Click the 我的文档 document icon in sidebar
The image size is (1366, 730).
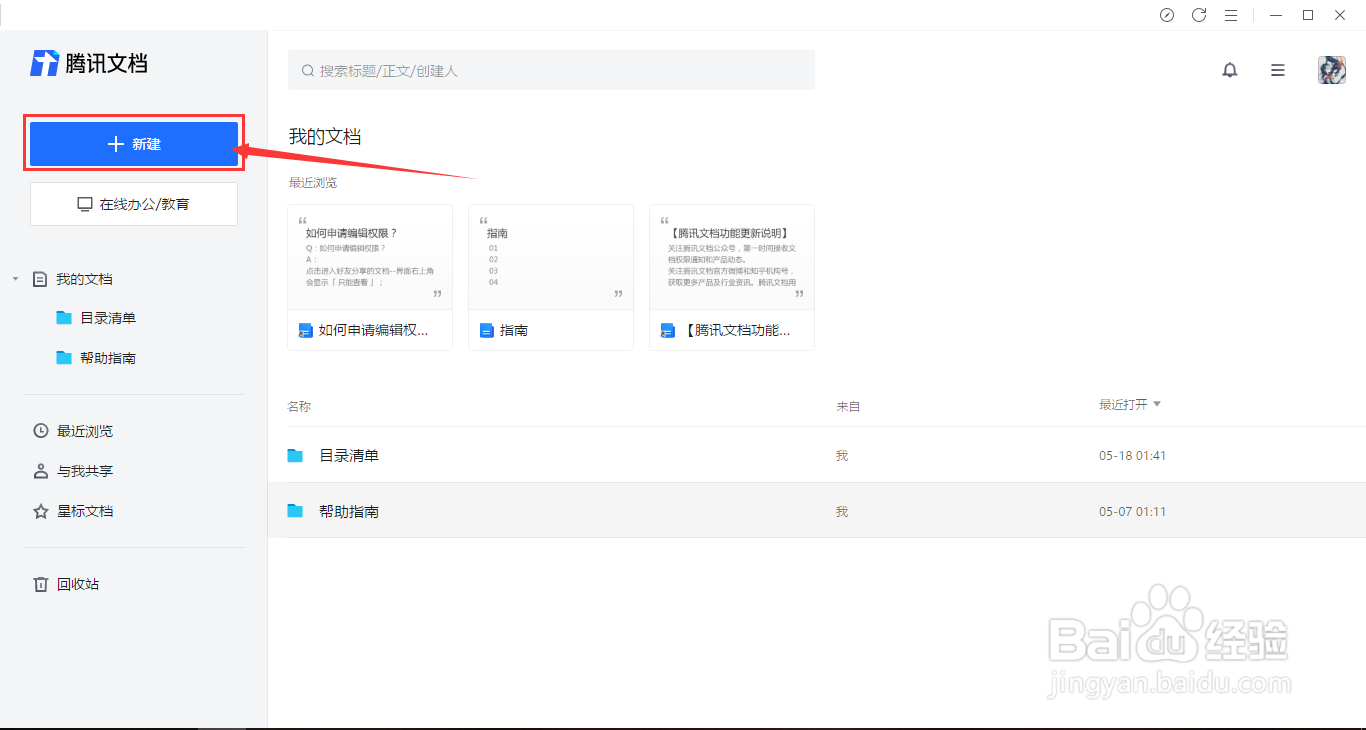40,279
